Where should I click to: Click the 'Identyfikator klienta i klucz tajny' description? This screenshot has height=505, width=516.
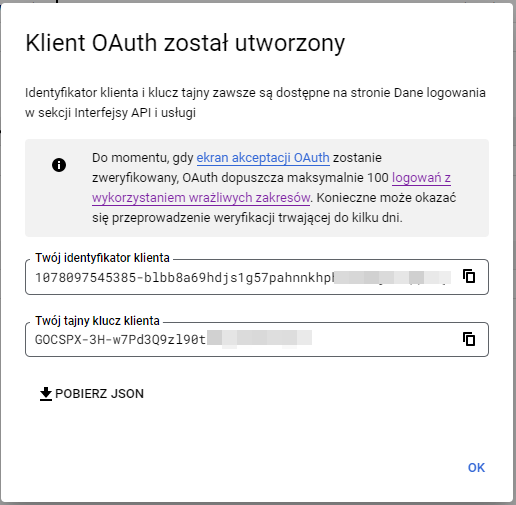(255, 103)
